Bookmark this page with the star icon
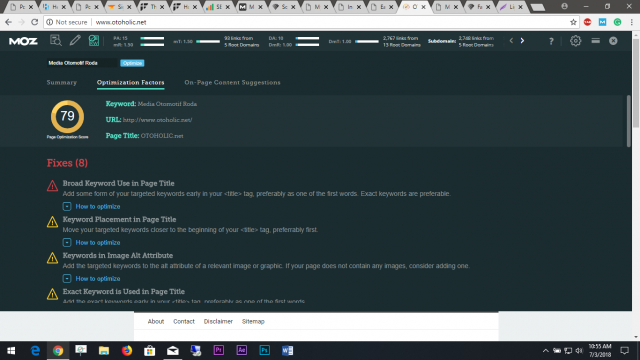640x360 pixels. pos(573,22)
